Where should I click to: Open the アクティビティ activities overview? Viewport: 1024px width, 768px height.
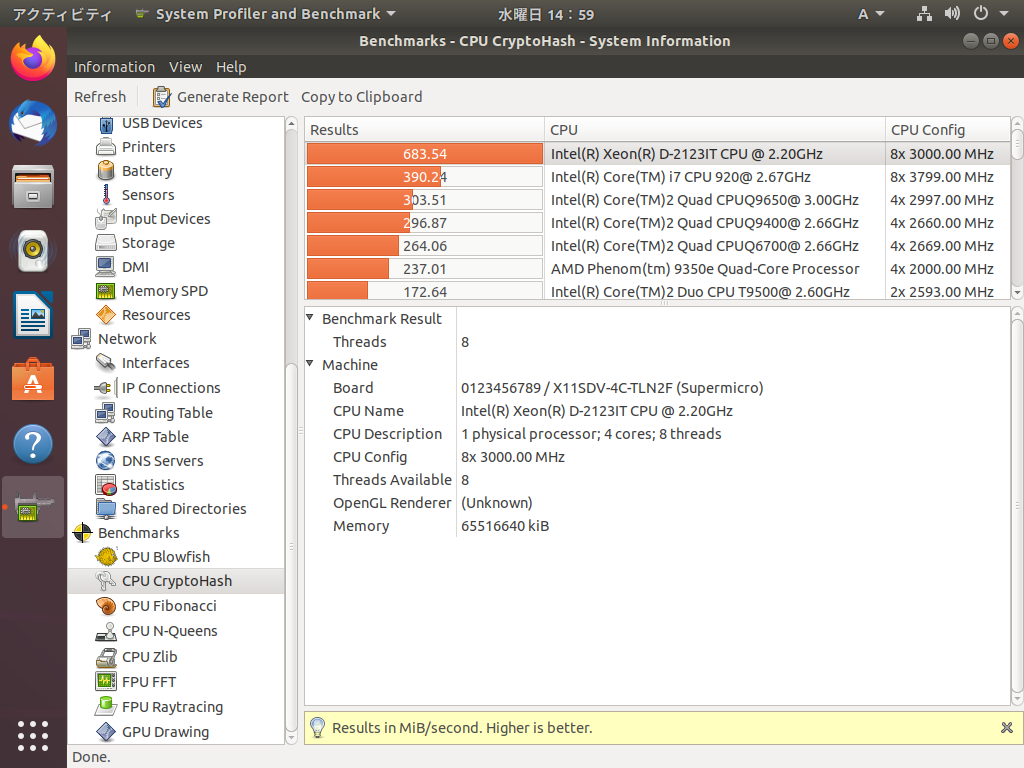63,14
